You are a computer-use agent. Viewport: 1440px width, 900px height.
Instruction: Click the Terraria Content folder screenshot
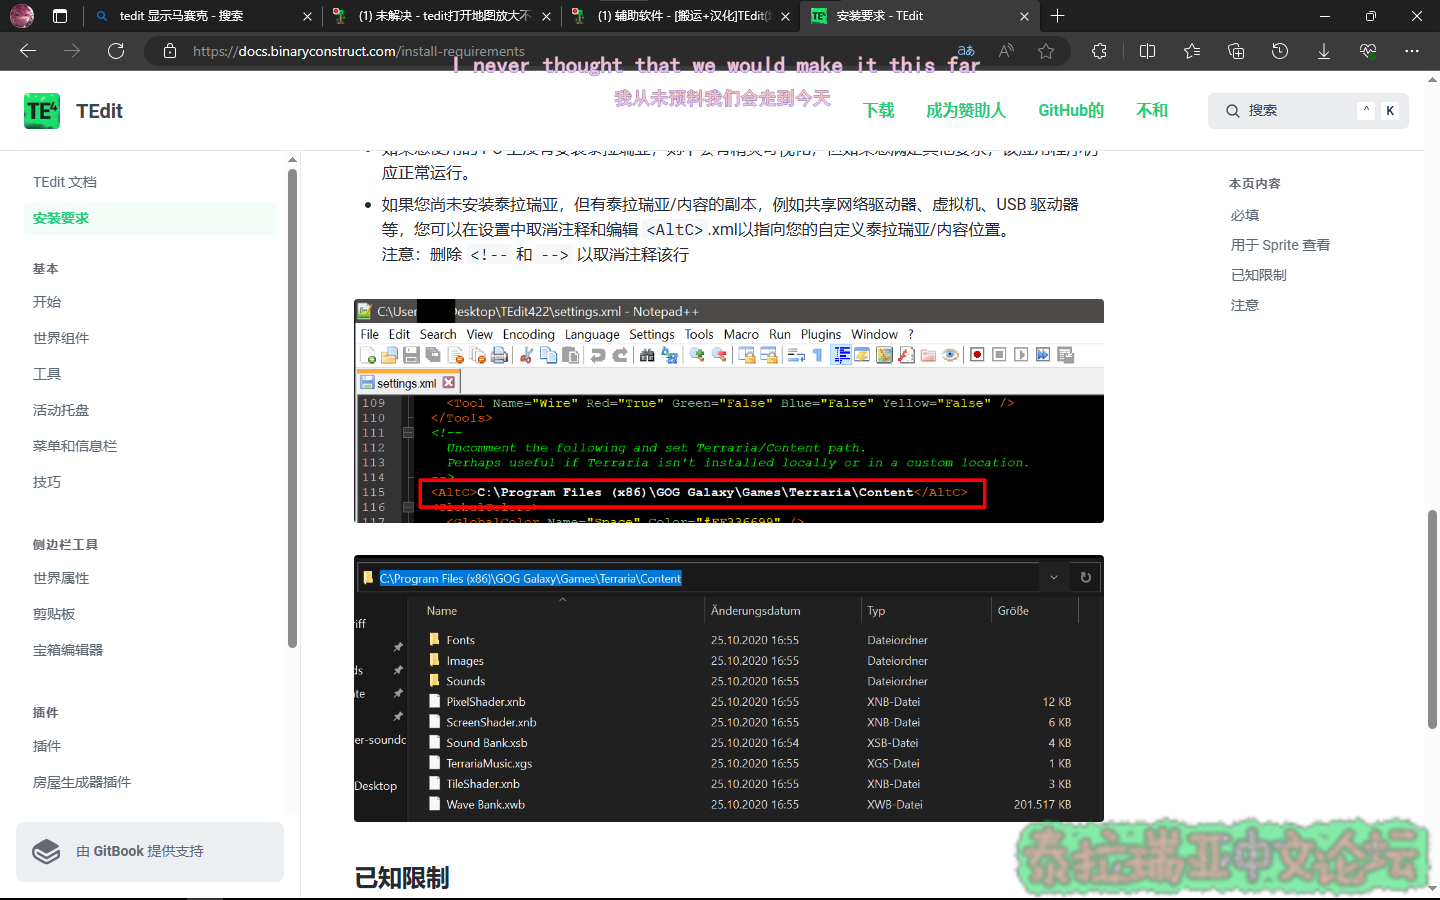point(729,689)
